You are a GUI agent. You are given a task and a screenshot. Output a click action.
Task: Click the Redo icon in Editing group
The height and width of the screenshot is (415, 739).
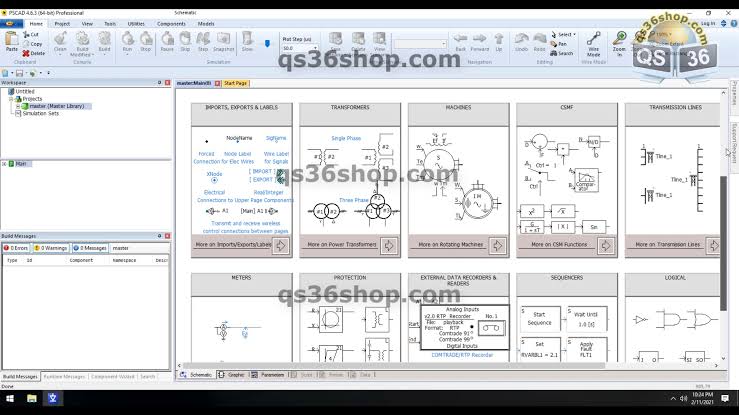pos(539,39)
